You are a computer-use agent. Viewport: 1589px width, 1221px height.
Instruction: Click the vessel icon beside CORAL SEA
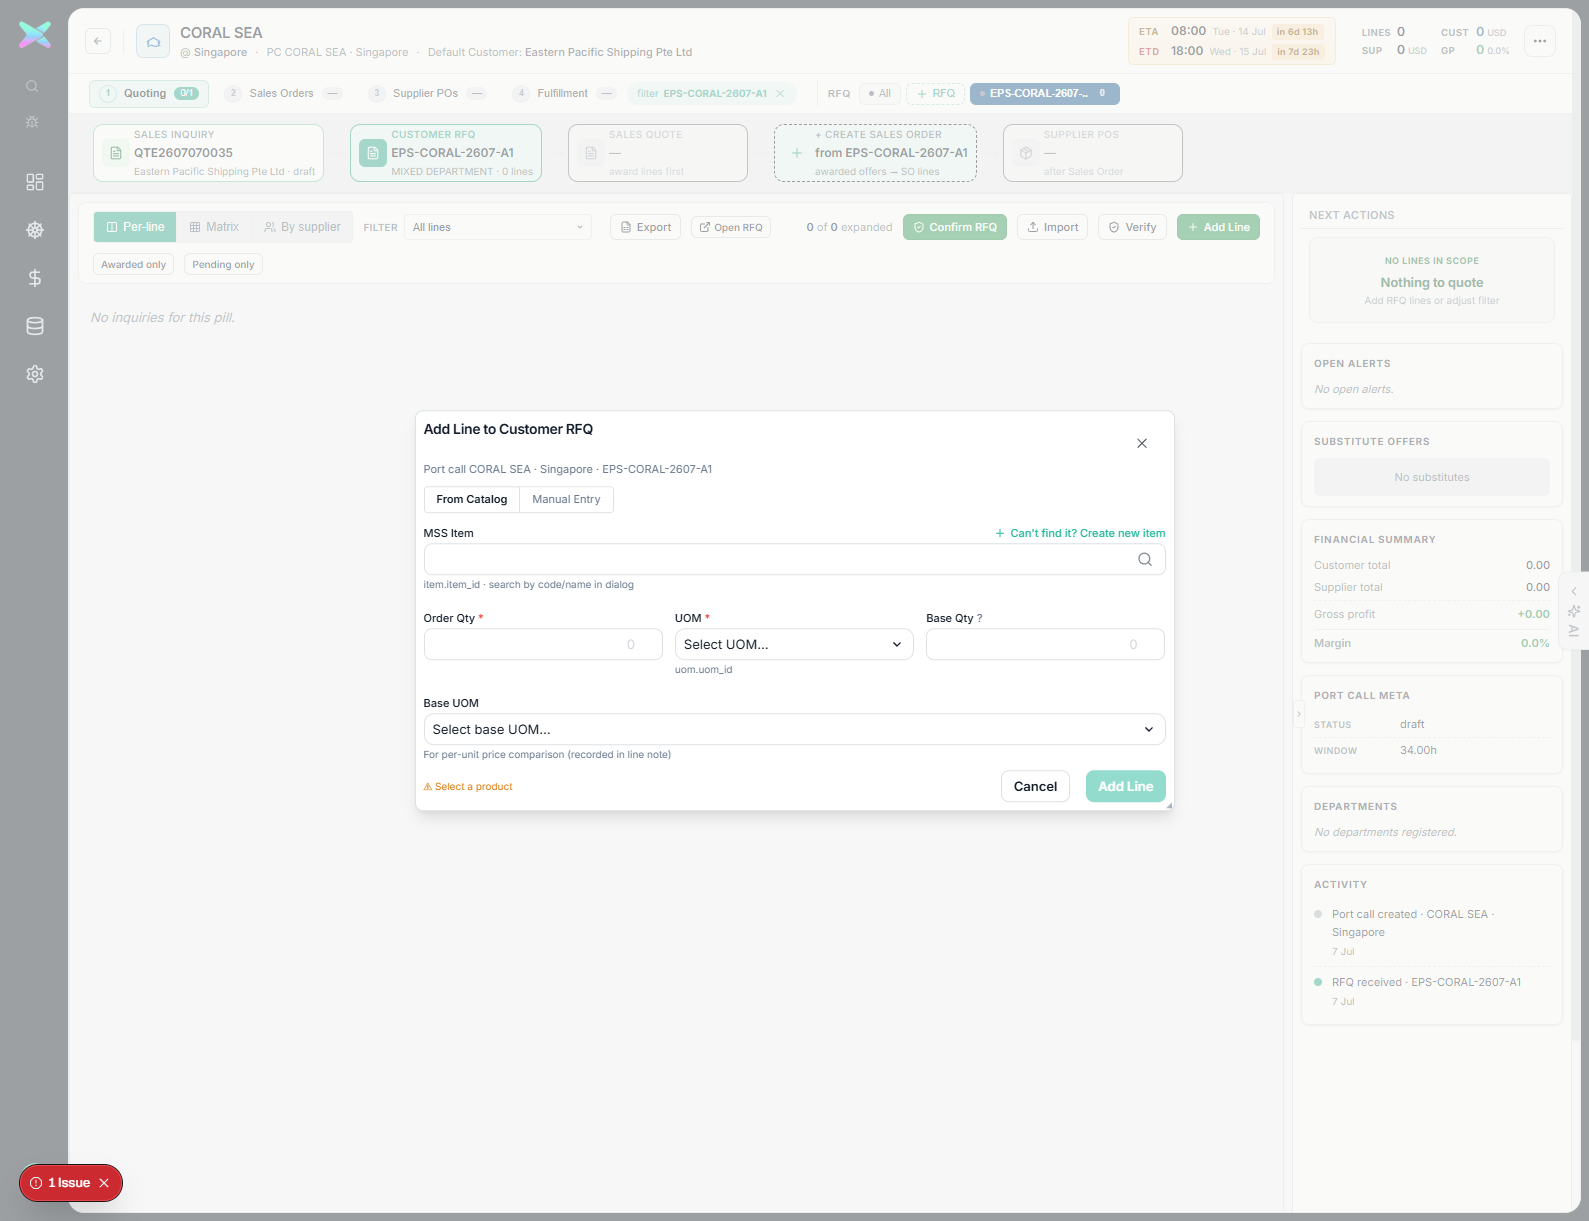(153, 41)
